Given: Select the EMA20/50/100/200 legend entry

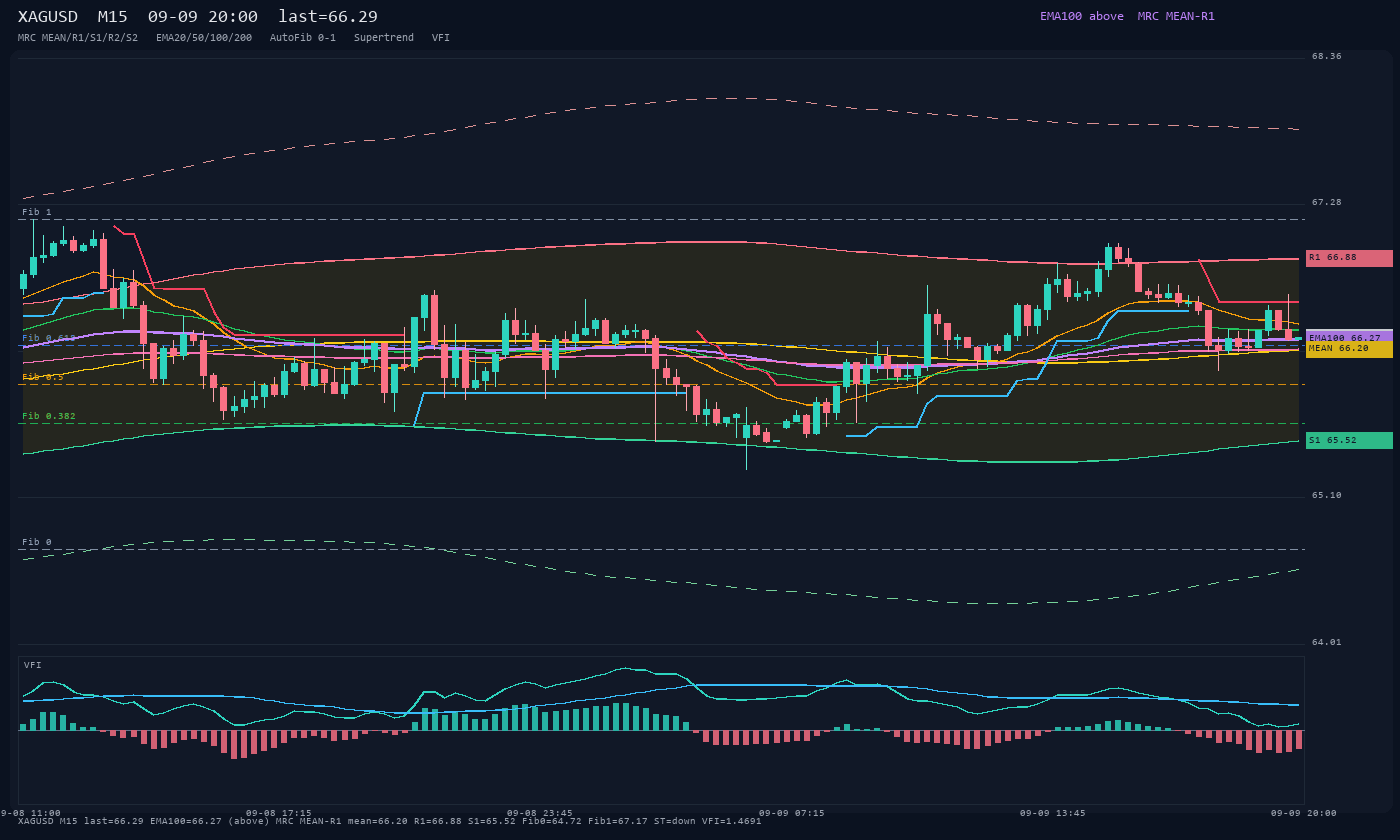Looking at the screenshot, I should tap(204, 38).
